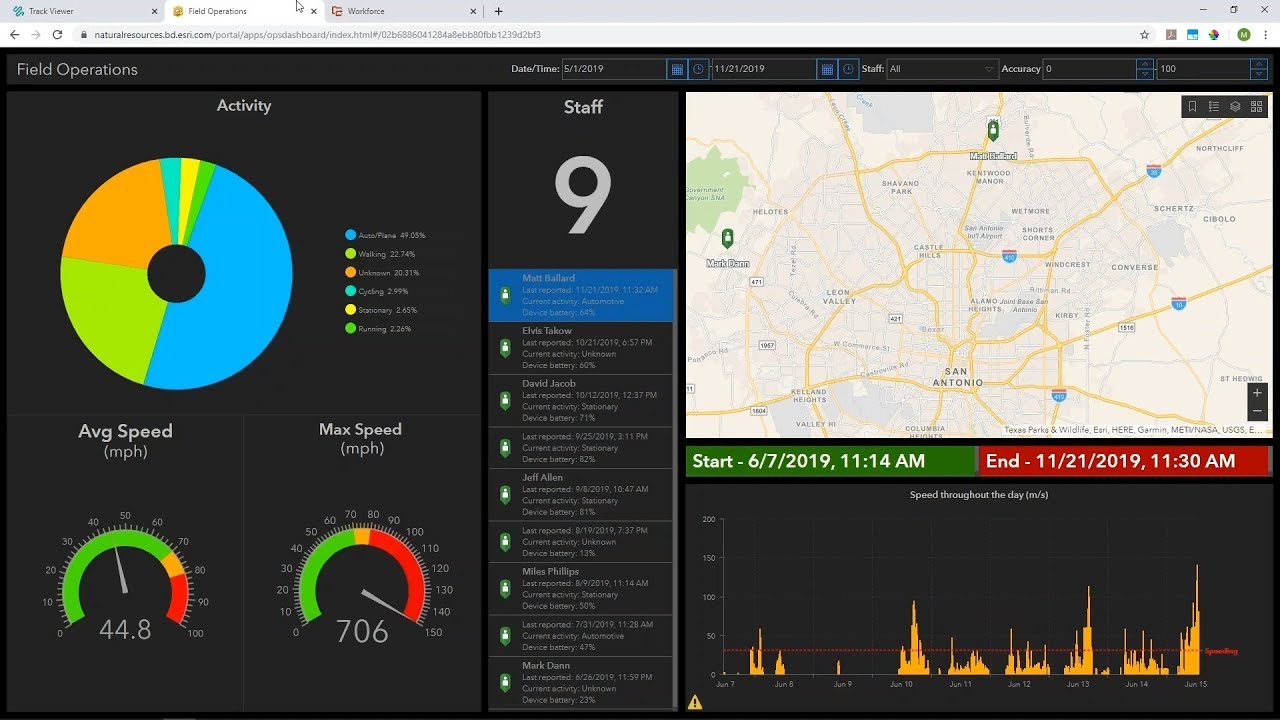Select staff row last reported 8/19/2019
The height and width of the screenshot is (720, 1280).
[x=582, y=542]
